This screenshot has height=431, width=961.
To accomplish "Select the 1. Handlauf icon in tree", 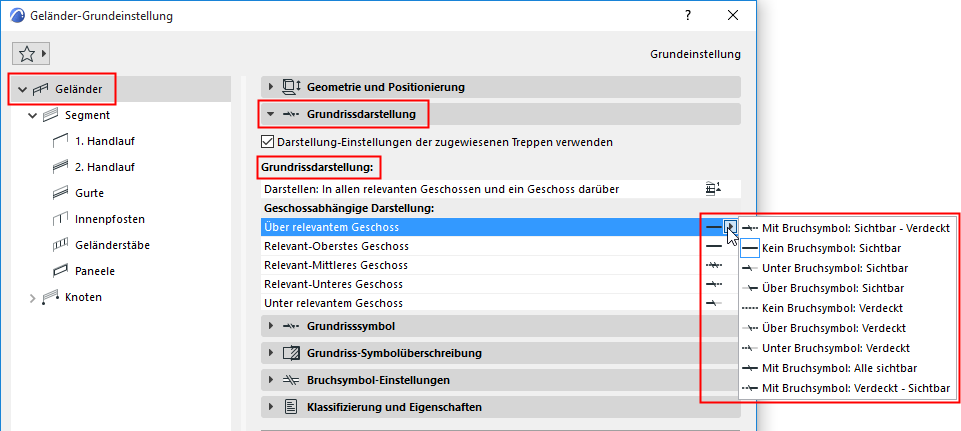I will click(x=58, y=142).
